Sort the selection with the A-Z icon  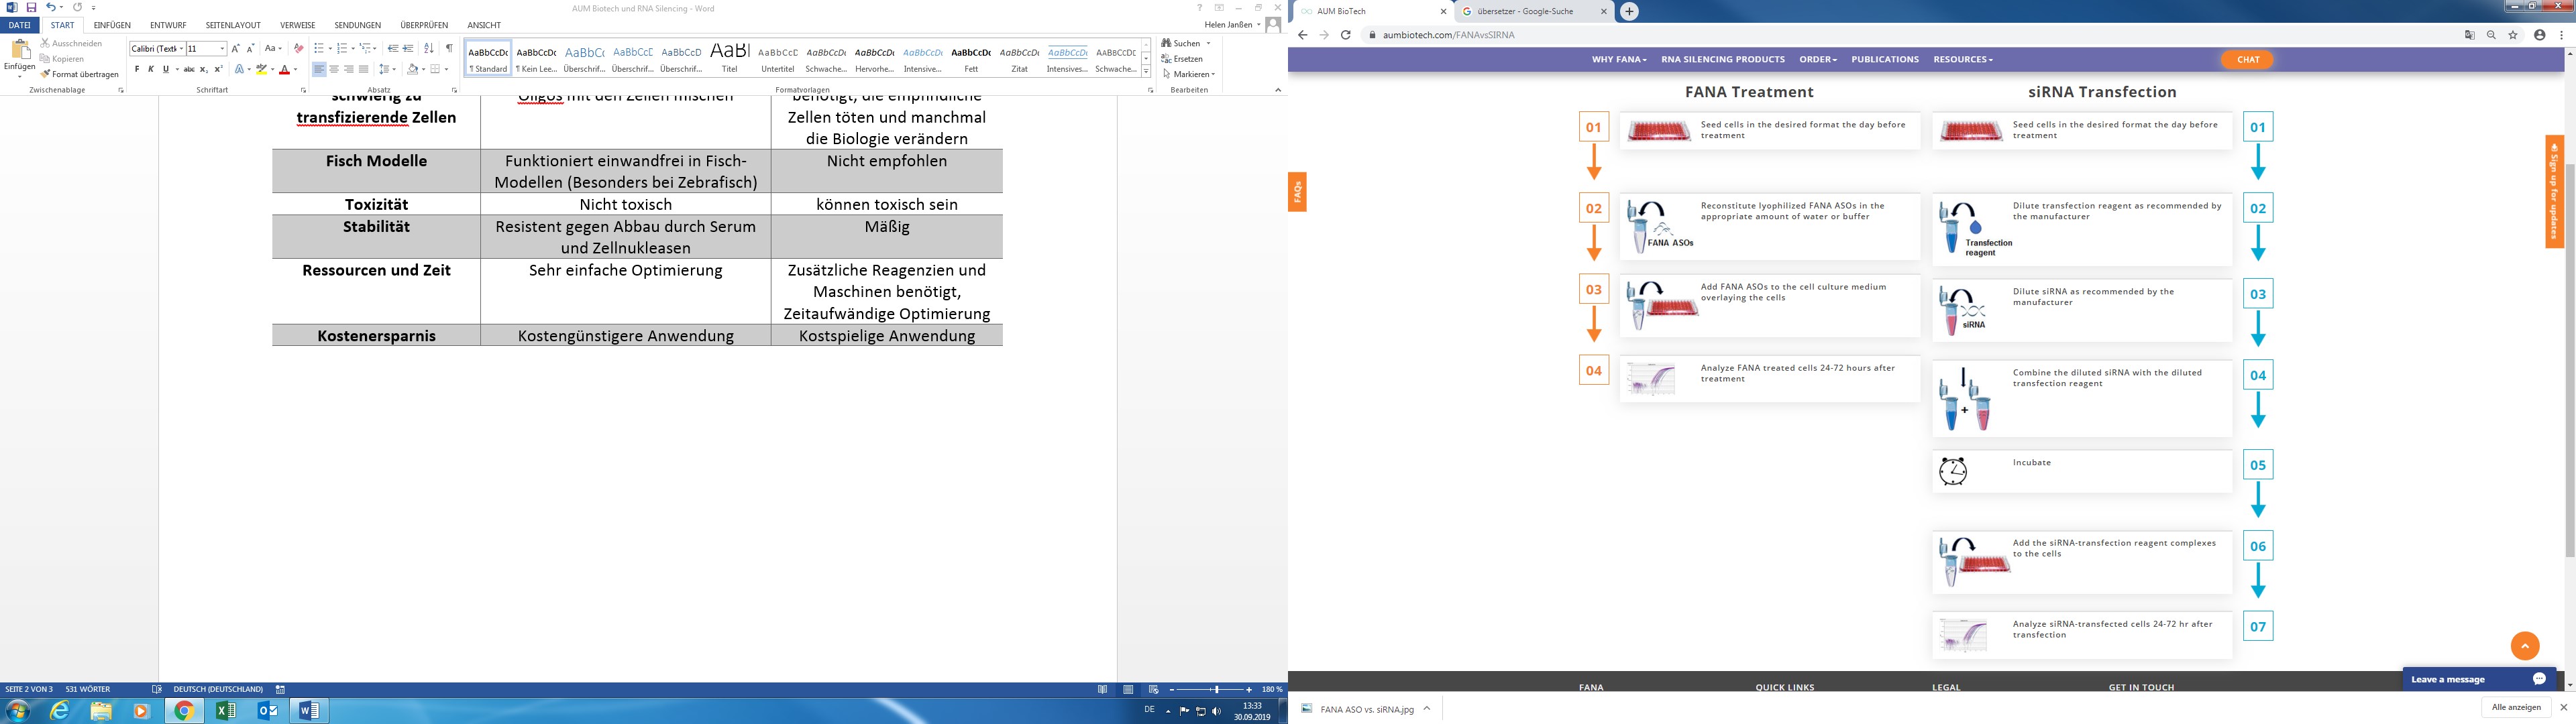point(429,48)
